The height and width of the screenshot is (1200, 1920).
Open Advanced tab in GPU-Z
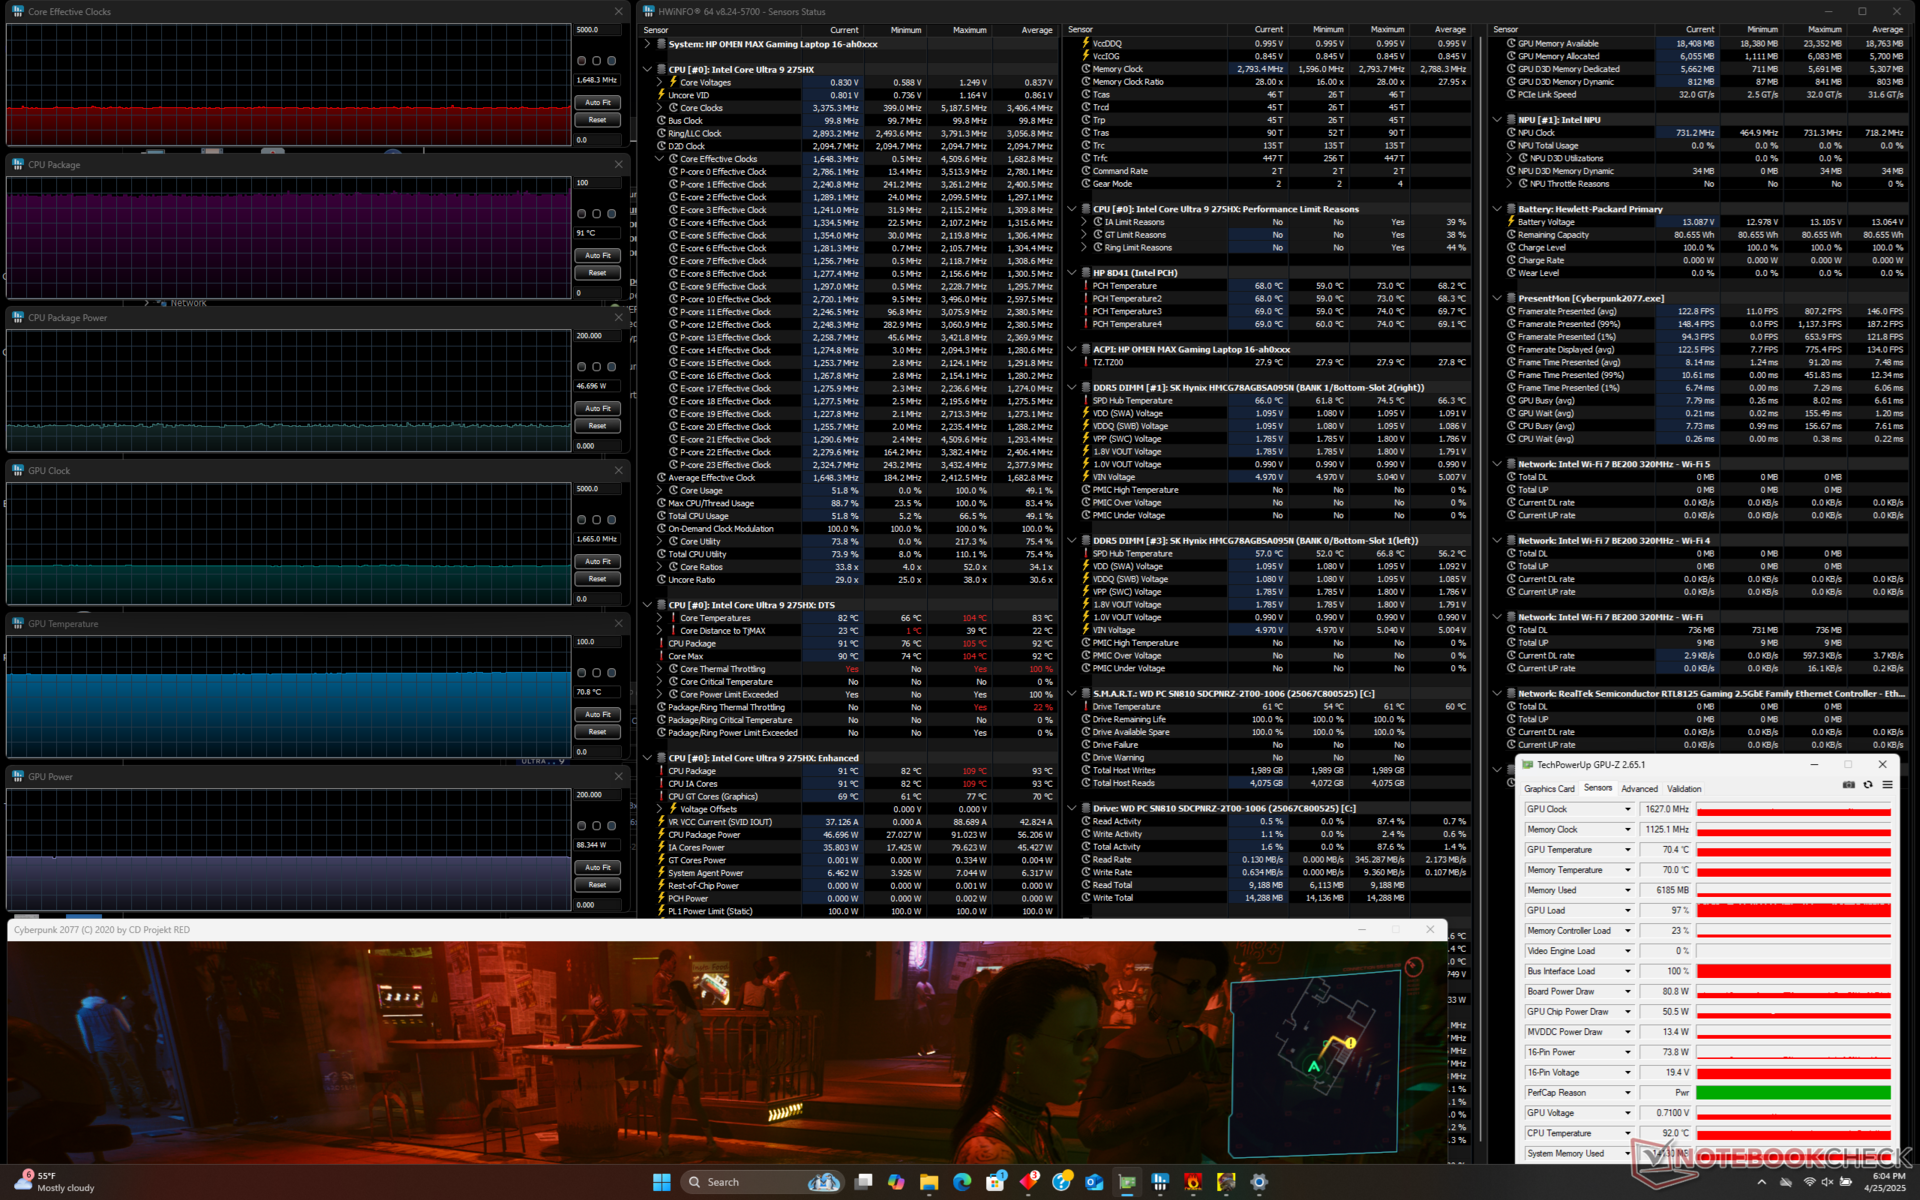pos(1639,789)
